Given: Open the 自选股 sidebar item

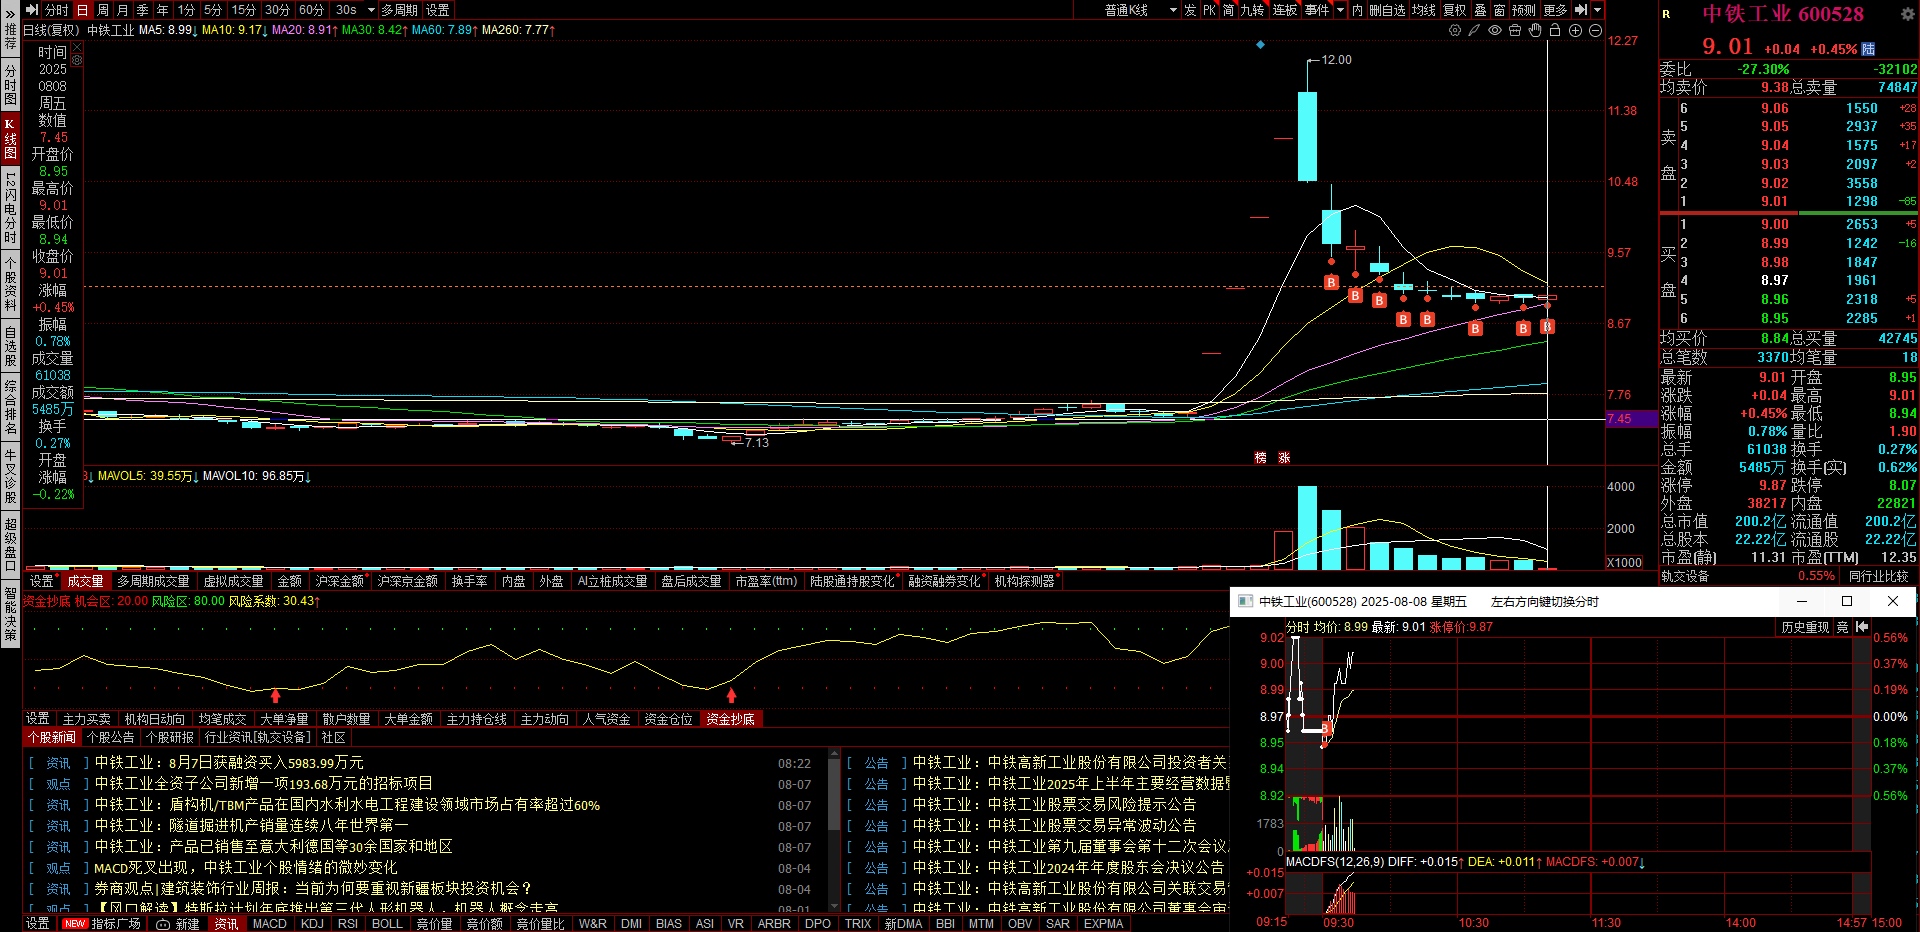Looking at the screenshot, I should (10, 348).
